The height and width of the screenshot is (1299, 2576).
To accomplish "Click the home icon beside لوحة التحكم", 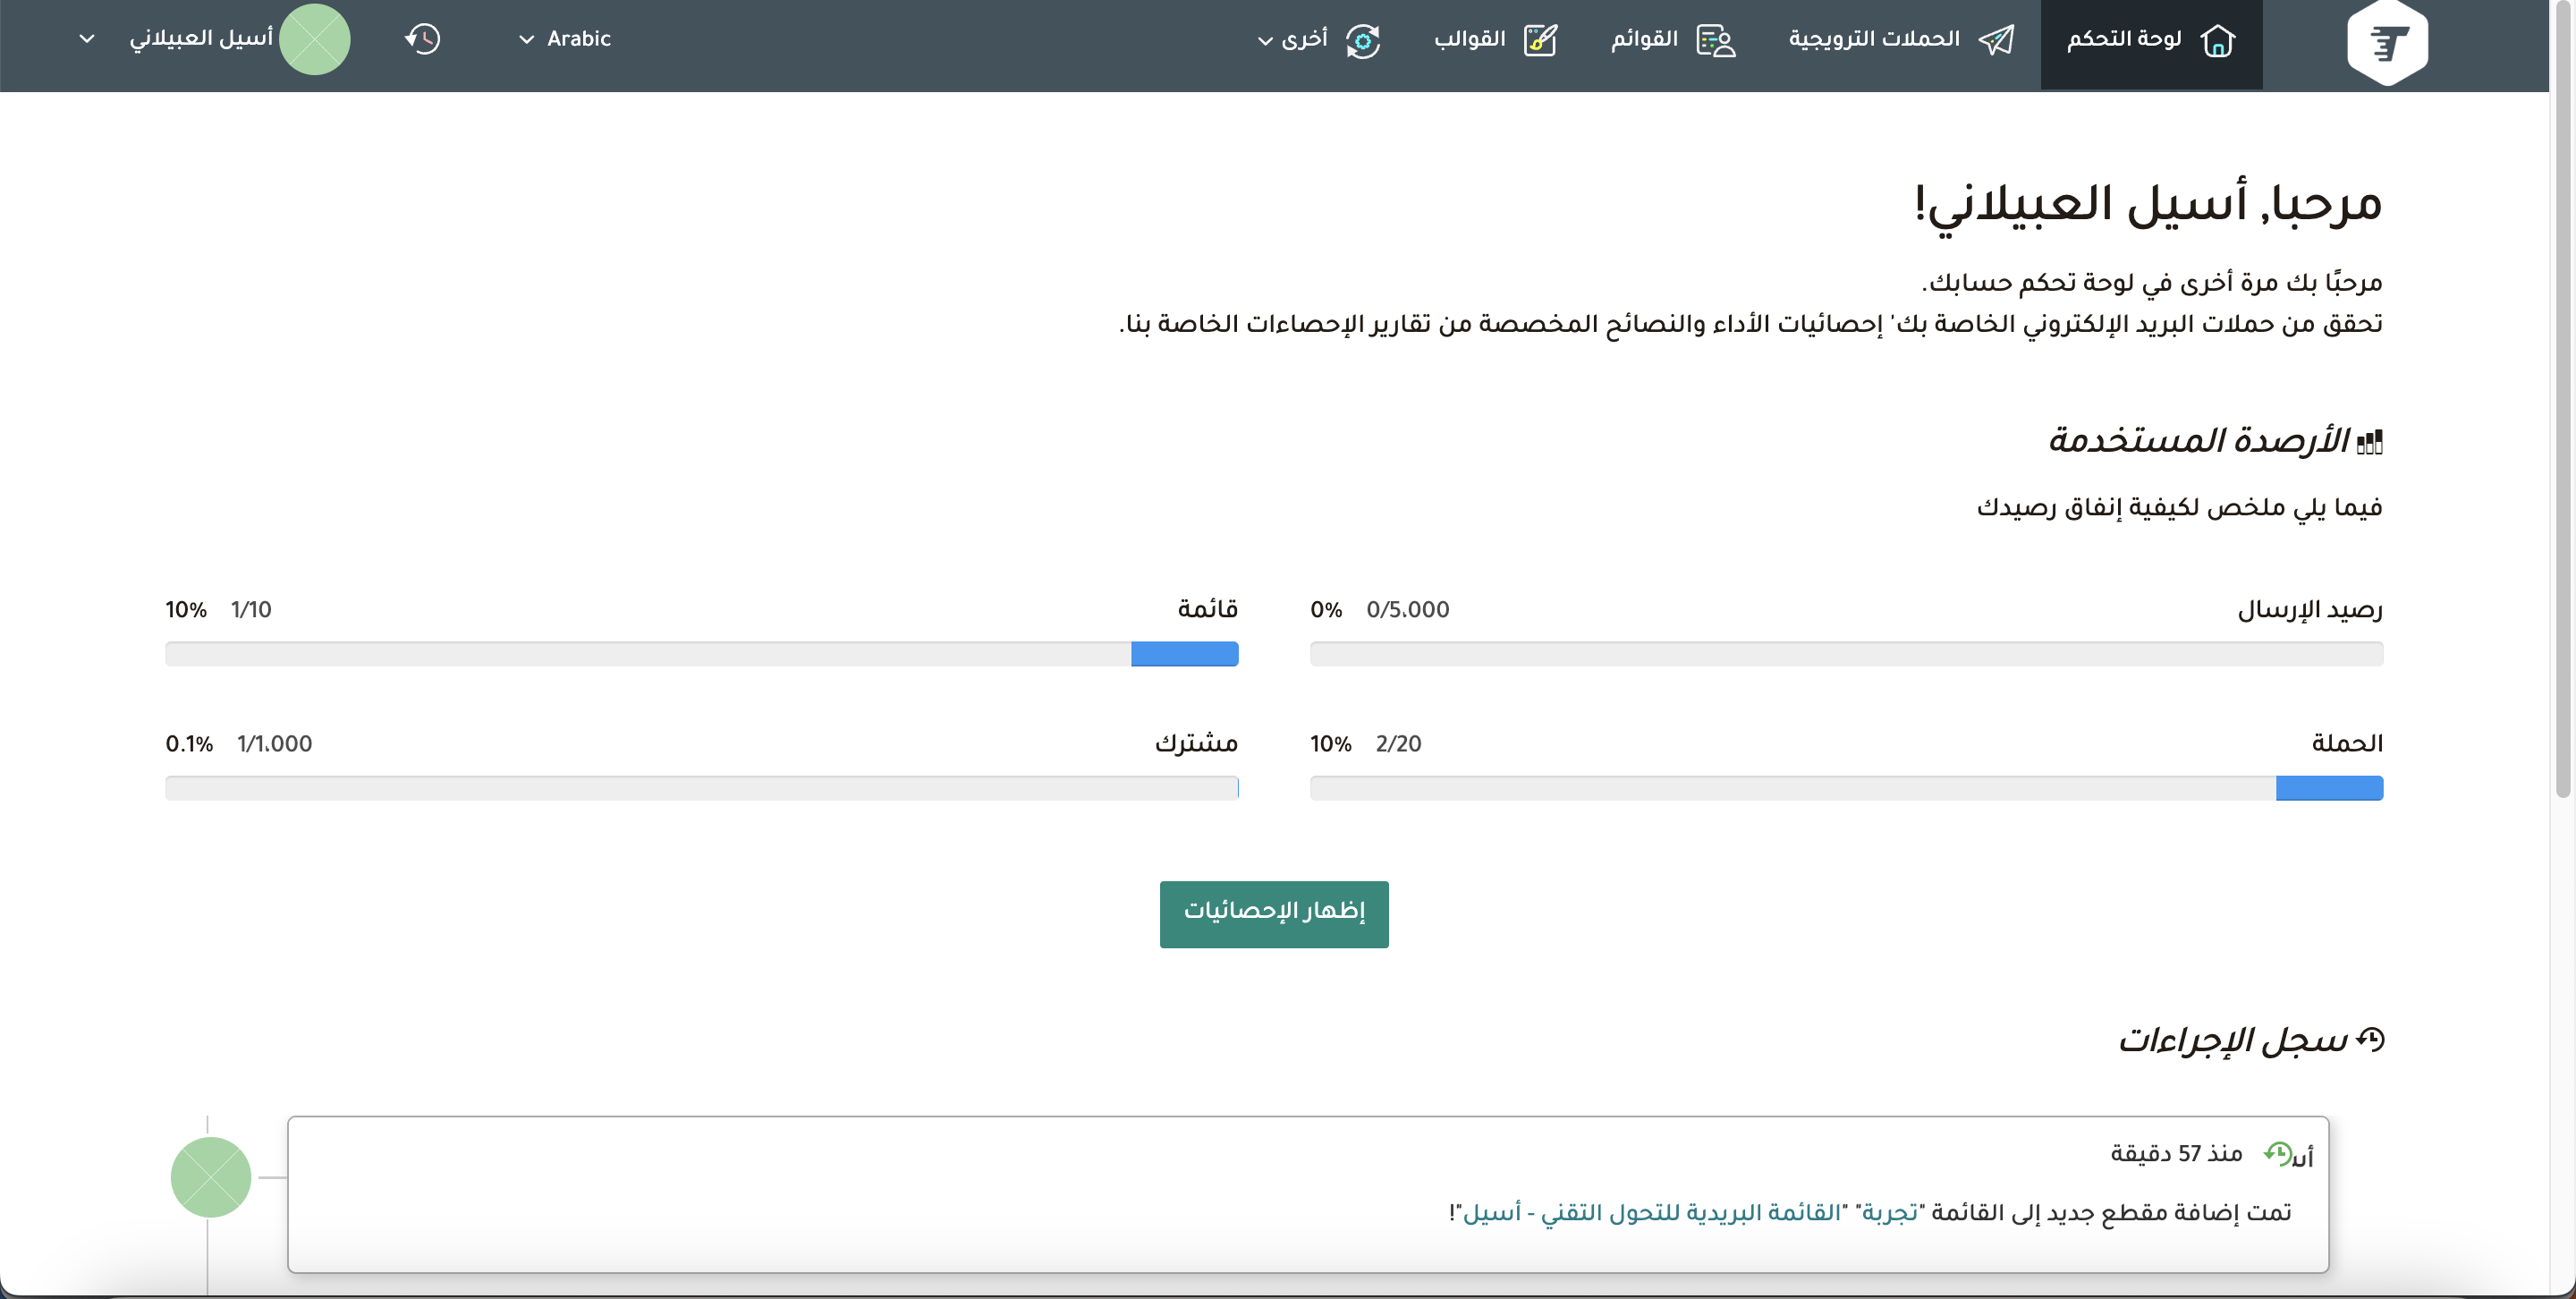I will (2217, 41).
